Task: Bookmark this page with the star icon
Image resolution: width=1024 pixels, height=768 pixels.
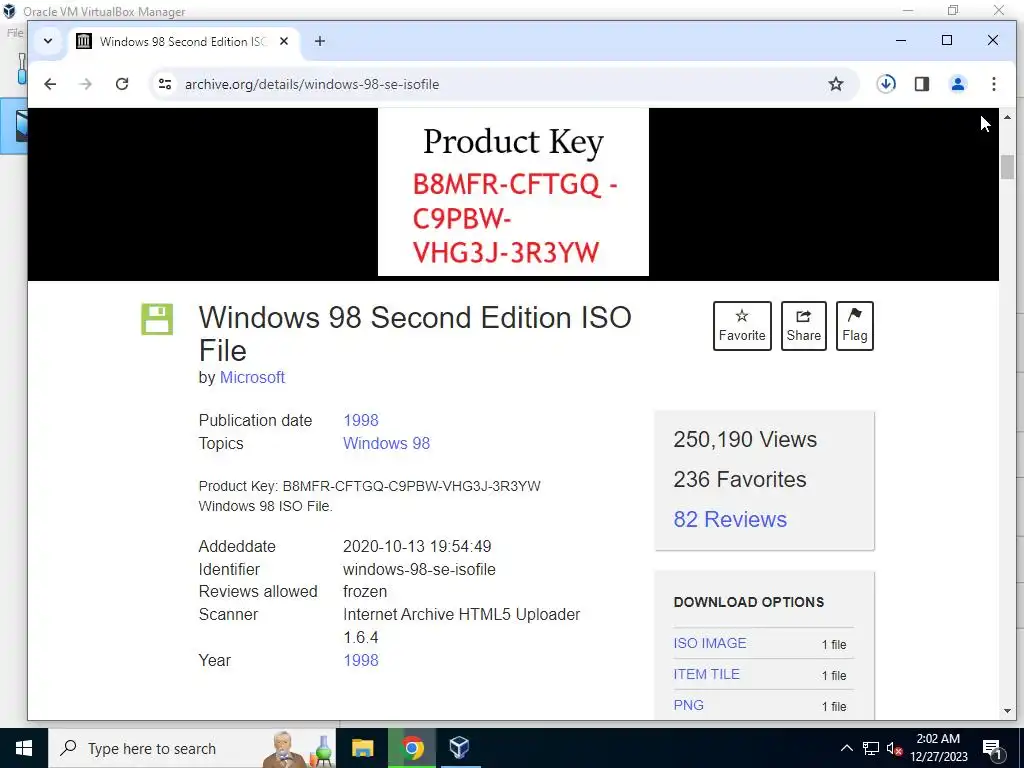Action: [836, 84]
